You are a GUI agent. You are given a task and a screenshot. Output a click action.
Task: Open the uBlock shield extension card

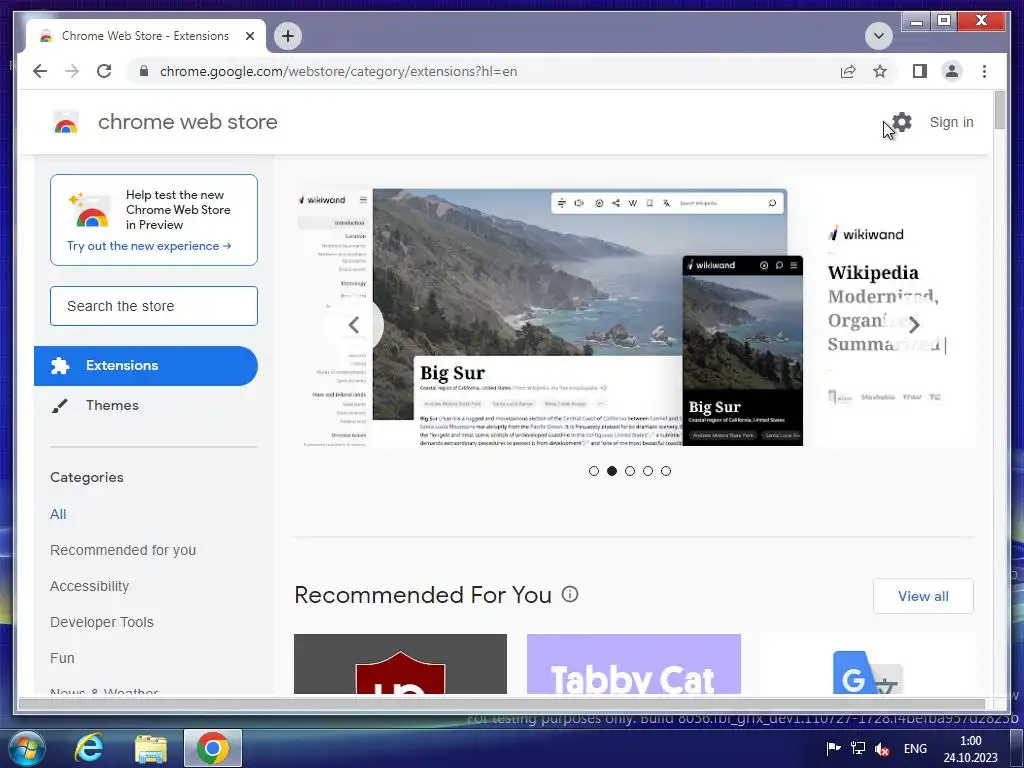[x=400, y=664]
